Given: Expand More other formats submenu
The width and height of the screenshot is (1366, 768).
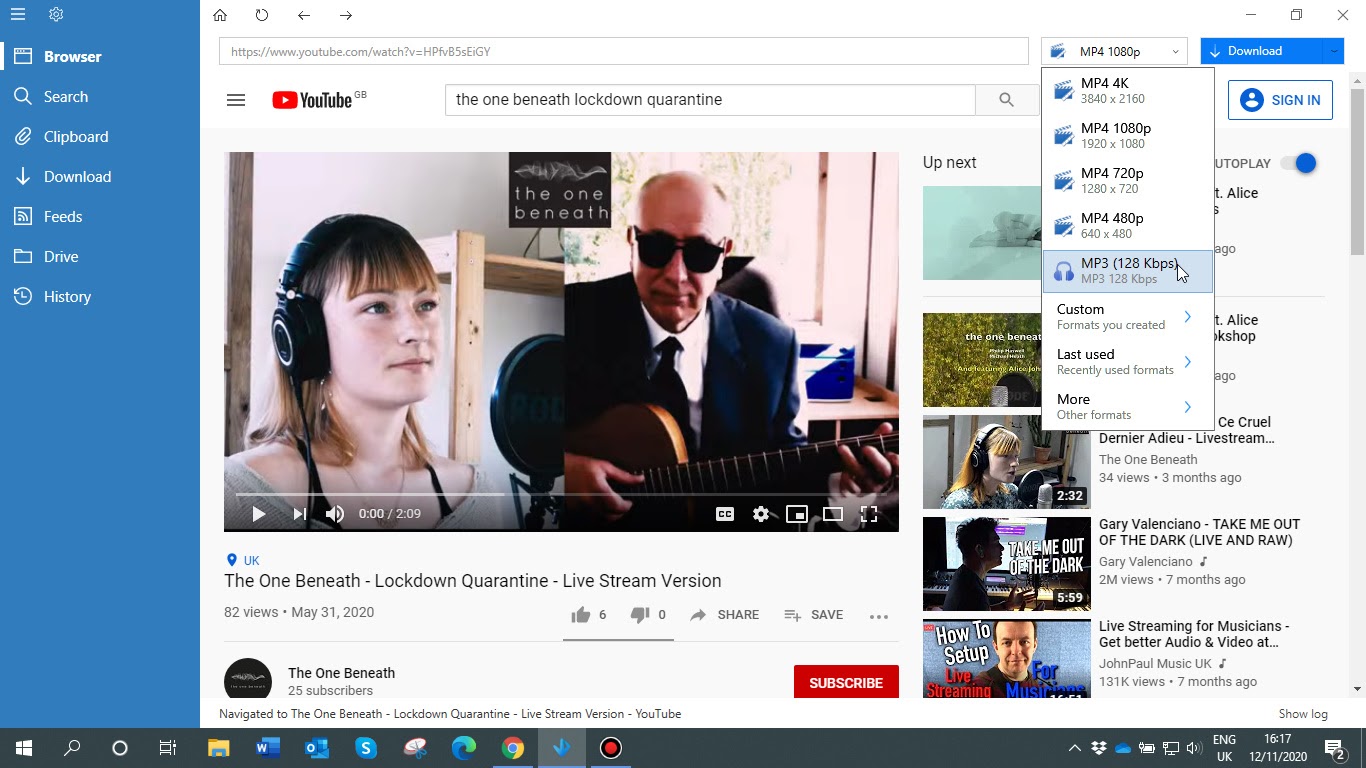Looking at the screenshot, I should click(x=1128, y=407).
